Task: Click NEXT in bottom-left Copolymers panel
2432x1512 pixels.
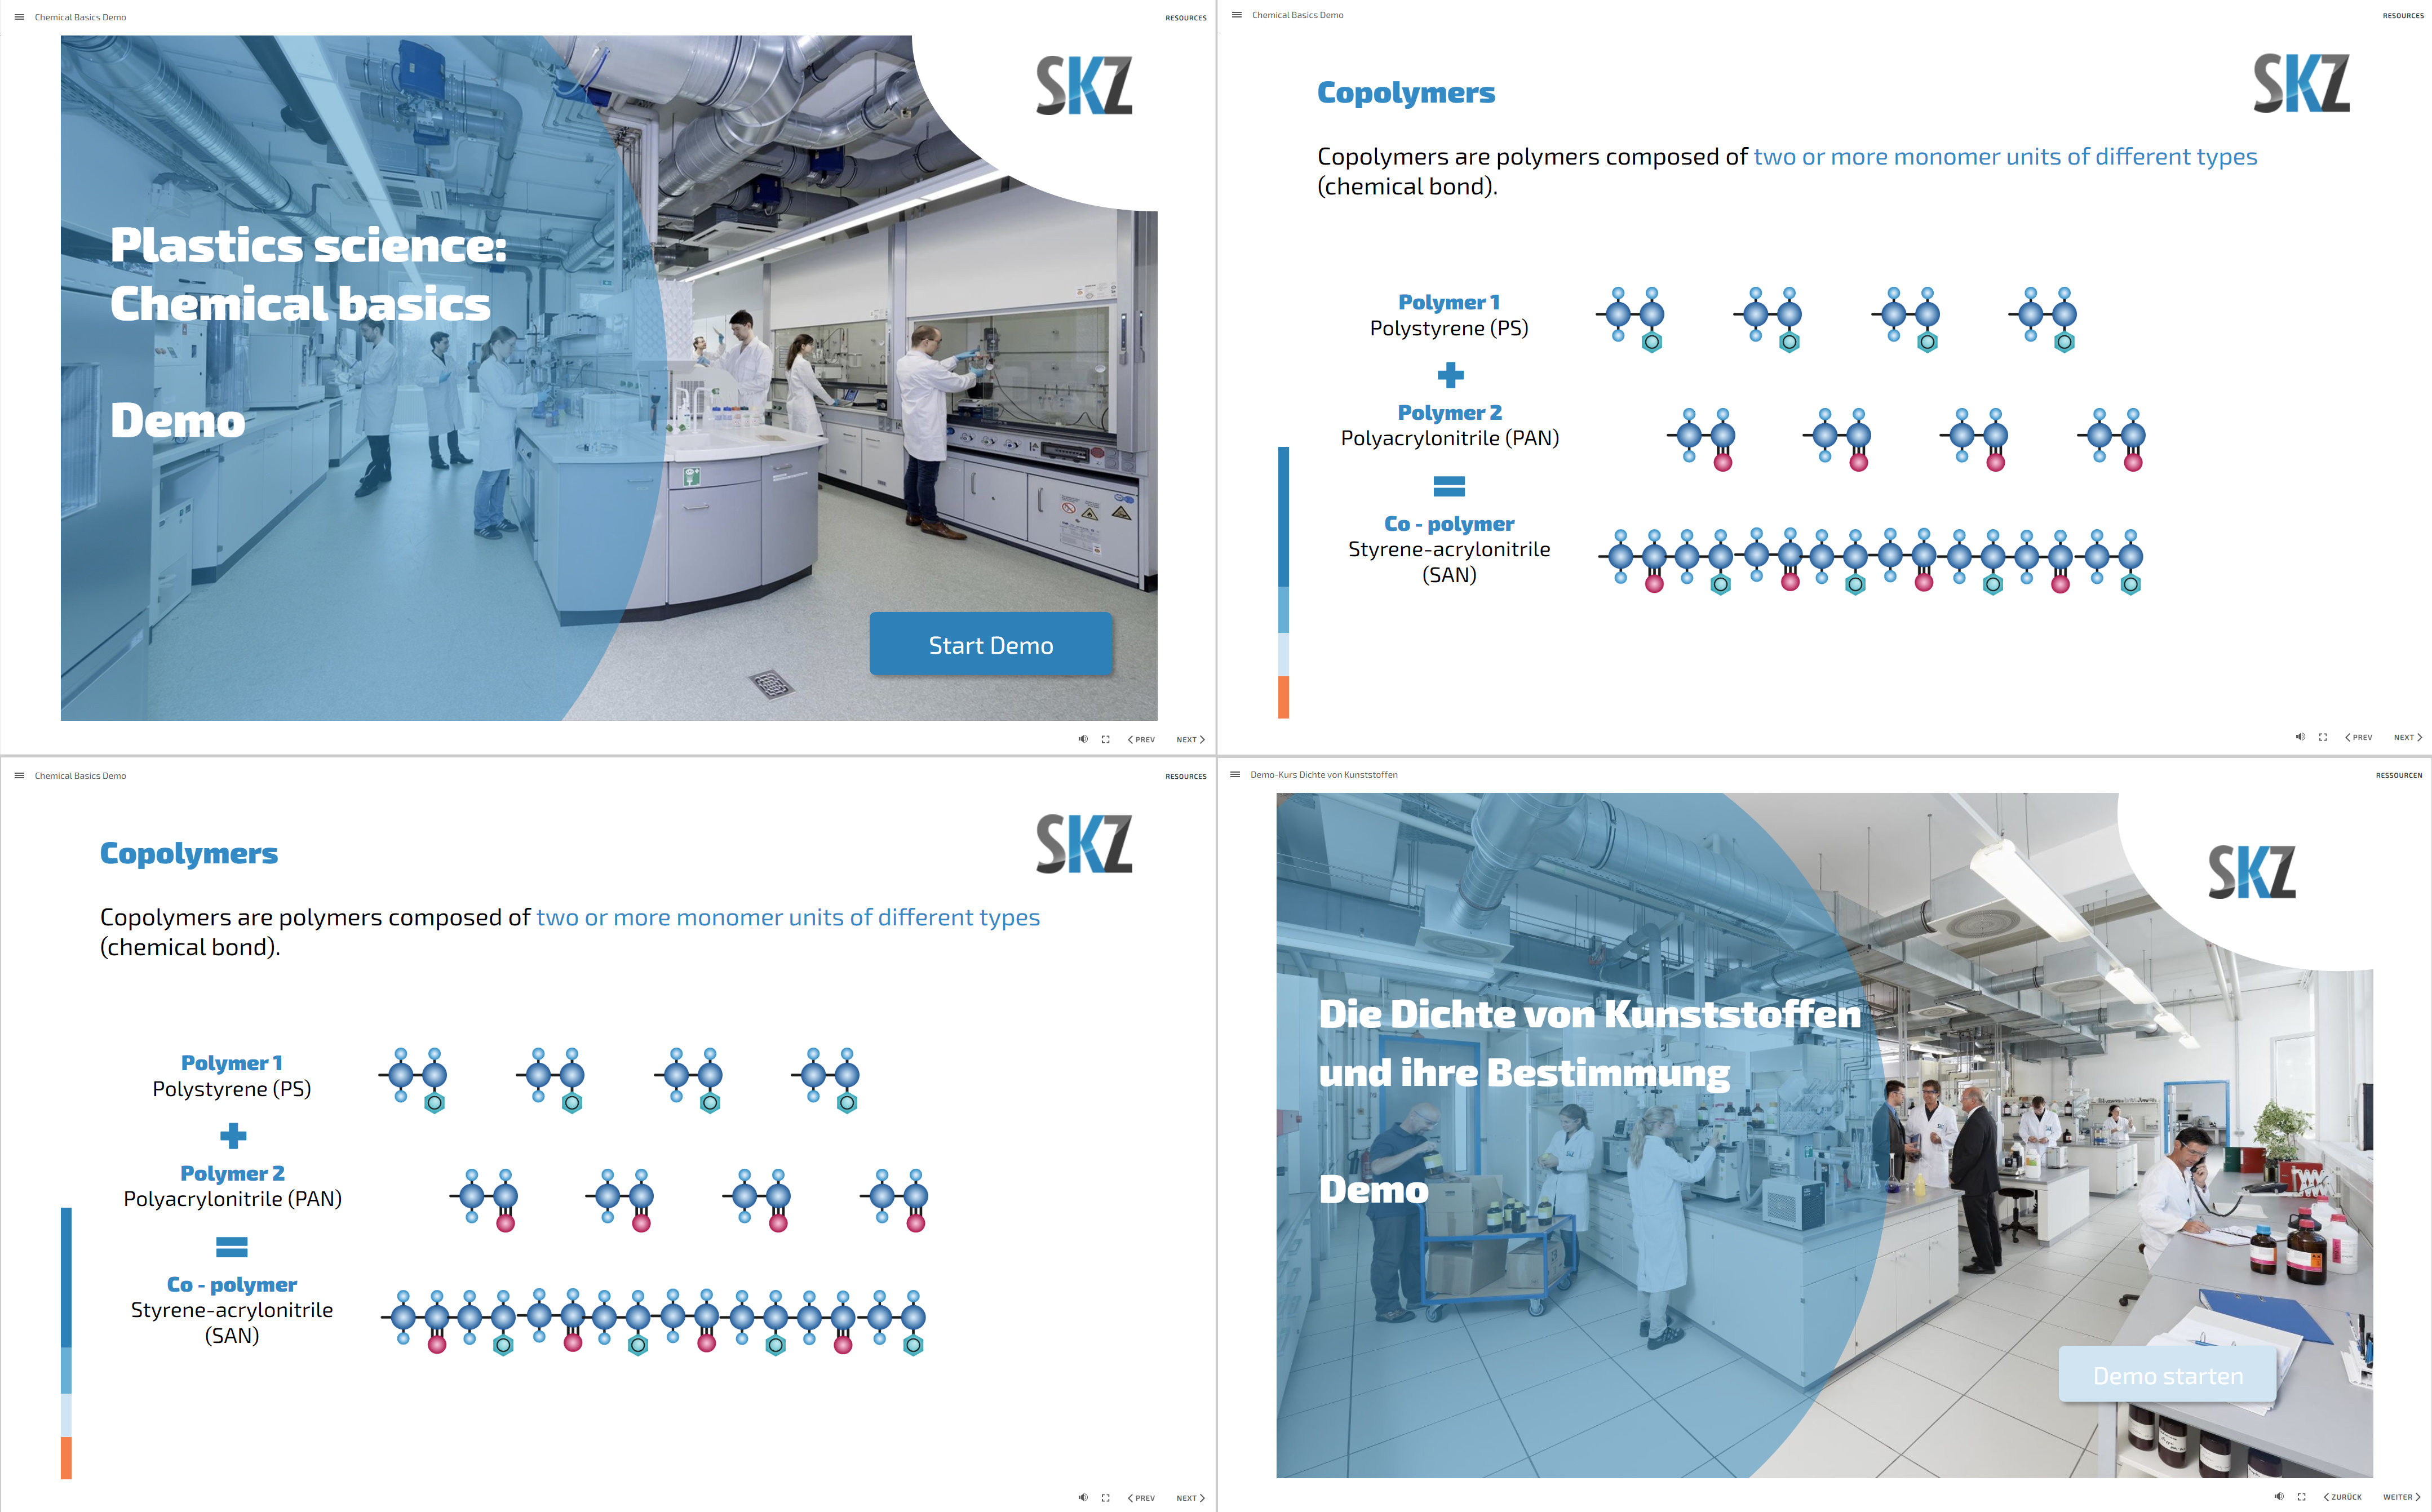Action: tap(1190, 1497)
